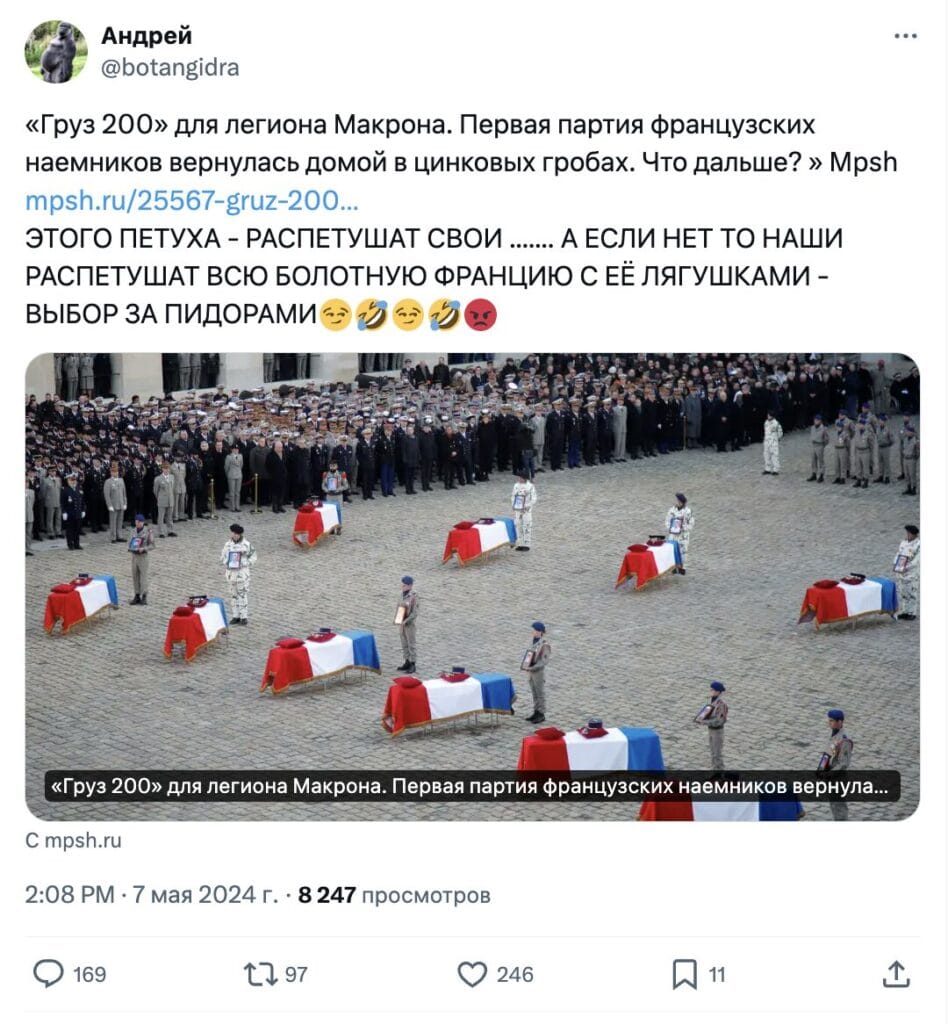The width and height of the screenshot is (948, 1024).
Task: Click the repost arrows icon
Action: pyautogui.click(x=261, y=974)
